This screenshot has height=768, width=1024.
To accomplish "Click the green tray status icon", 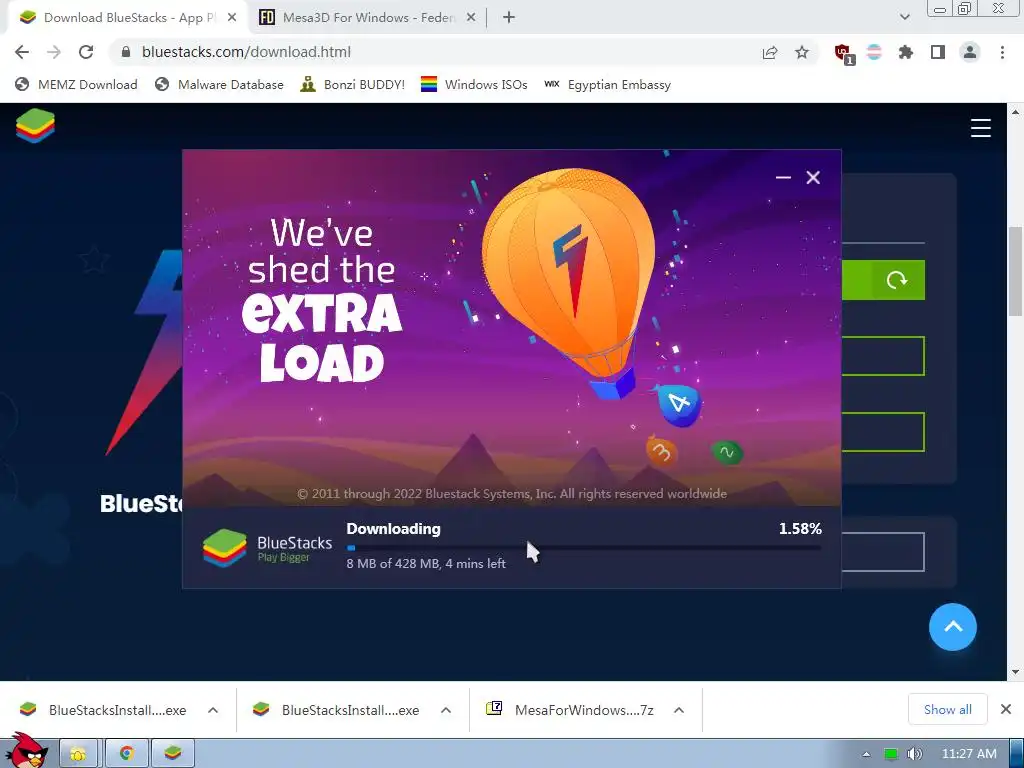I will tap(890, 754).
